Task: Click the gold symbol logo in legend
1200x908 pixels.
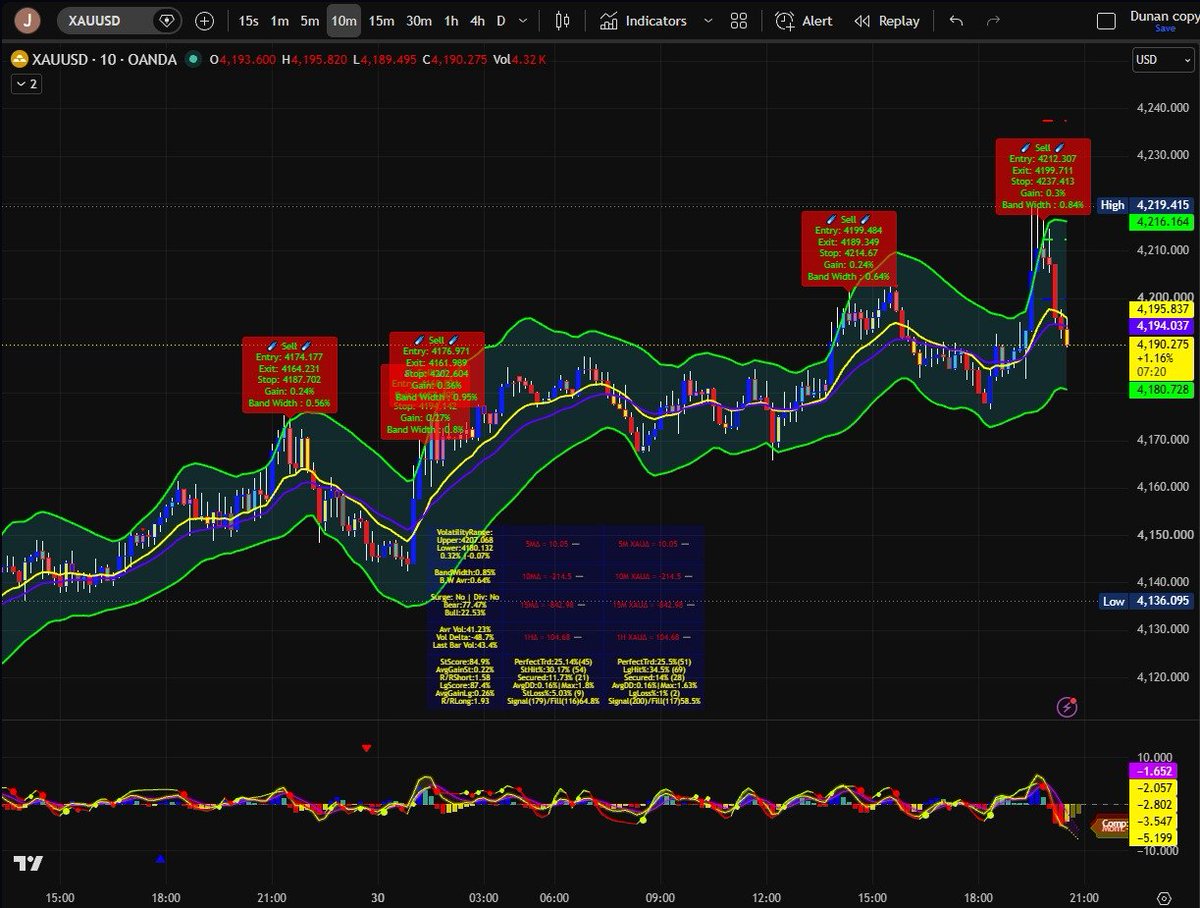Action: click(x=19, y=60)
